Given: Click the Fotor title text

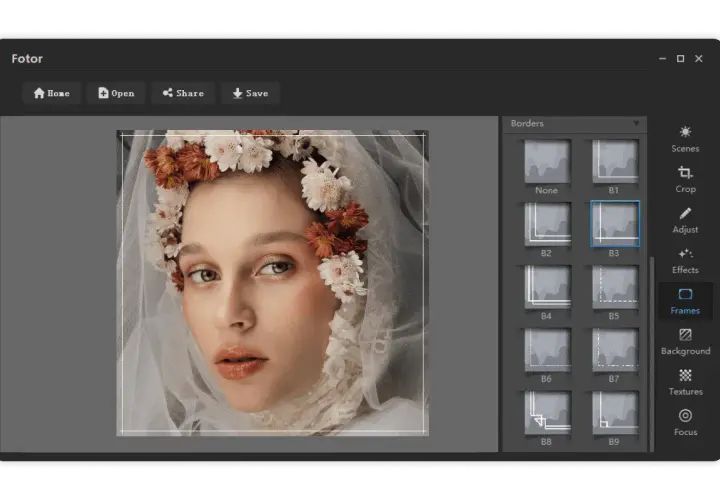Looking at the screenshot, I should click(x=27, y=59).
